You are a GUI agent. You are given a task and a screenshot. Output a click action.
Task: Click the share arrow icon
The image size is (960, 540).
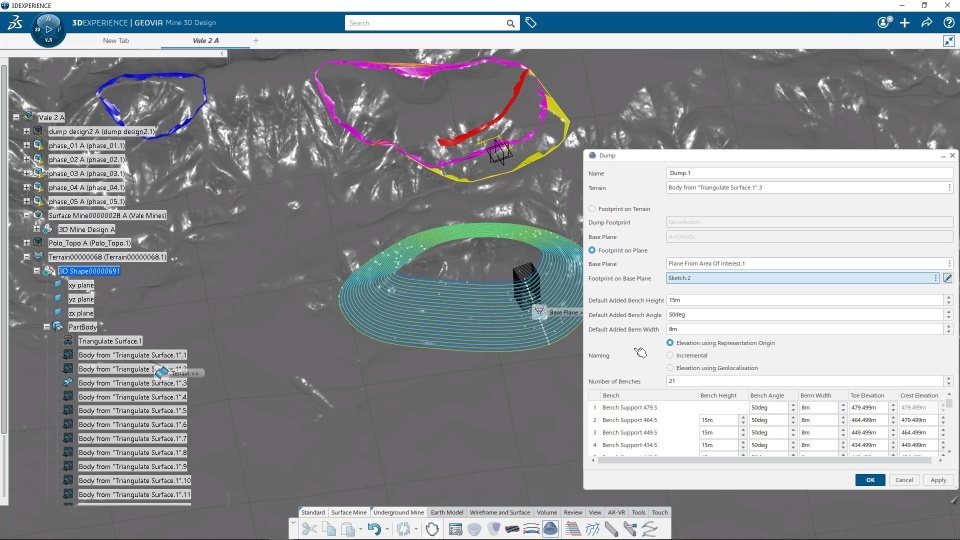(x=927, y=23)
